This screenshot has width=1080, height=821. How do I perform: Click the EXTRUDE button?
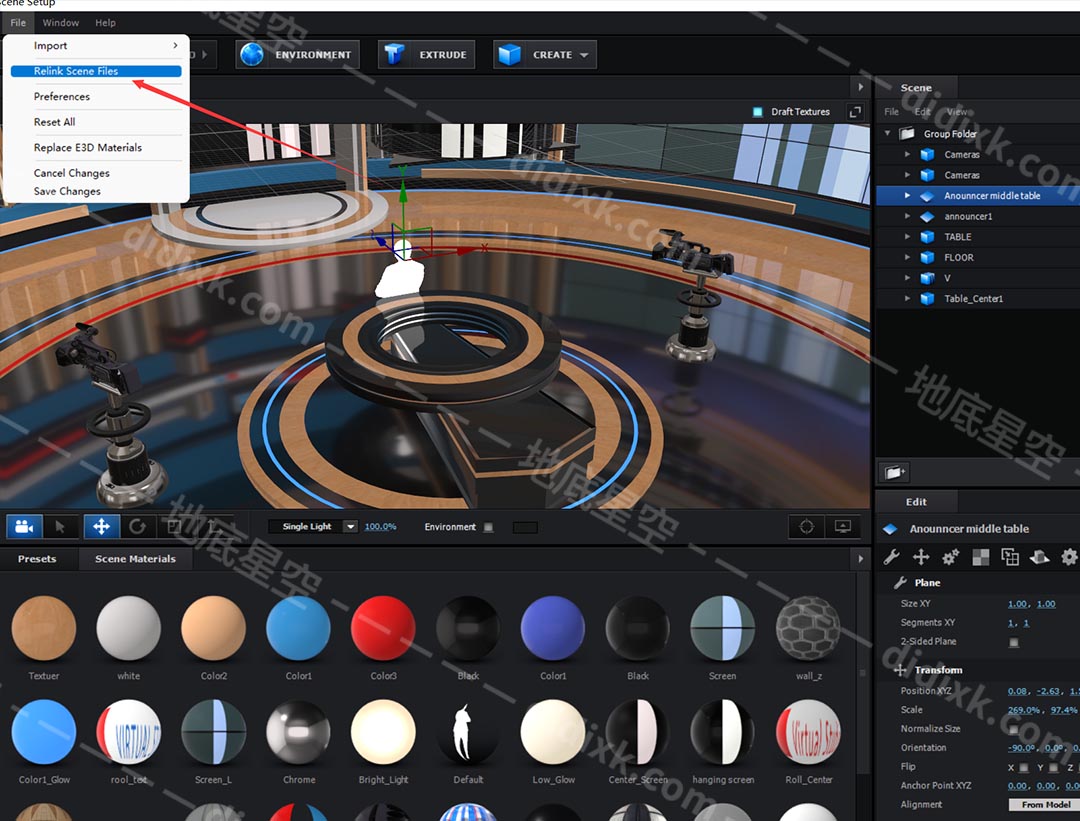[426, 54]
